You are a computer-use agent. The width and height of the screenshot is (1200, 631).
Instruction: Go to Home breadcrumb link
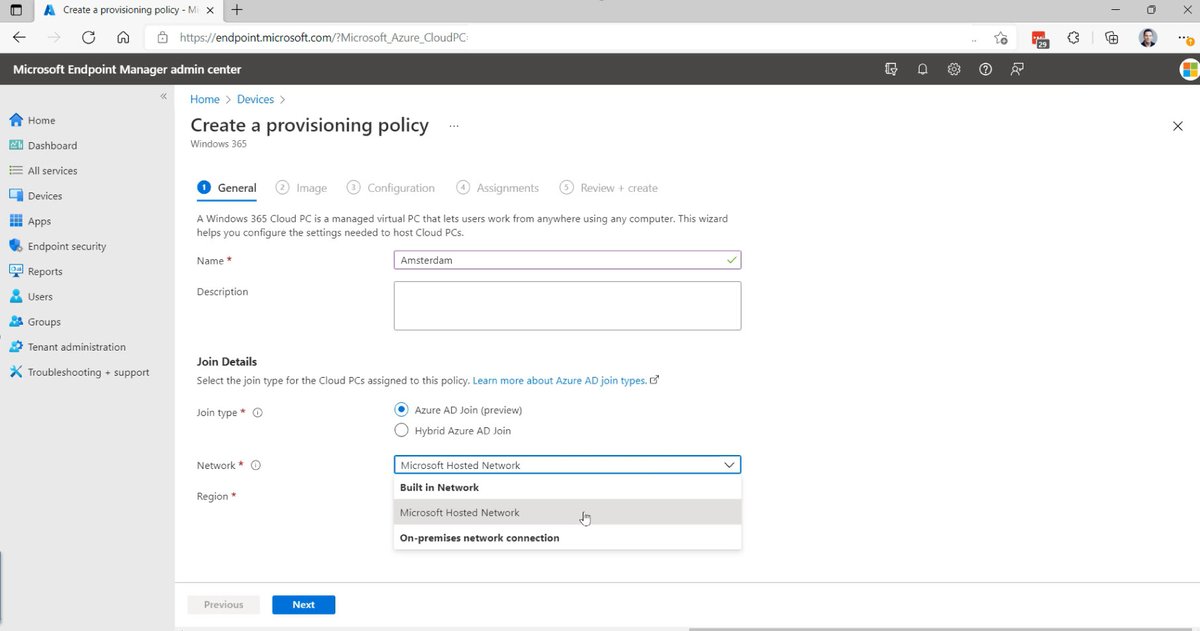pos(205,99)
